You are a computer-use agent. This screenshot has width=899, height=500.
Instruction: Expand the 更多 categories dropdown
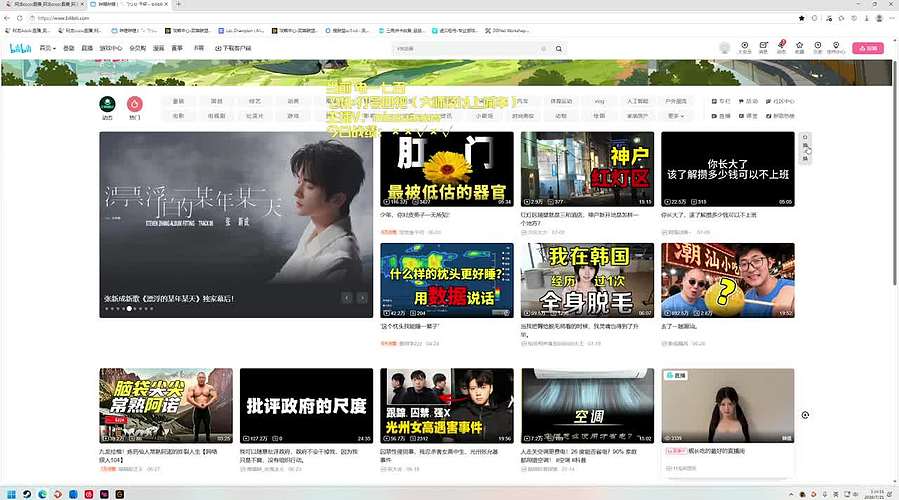676,116
